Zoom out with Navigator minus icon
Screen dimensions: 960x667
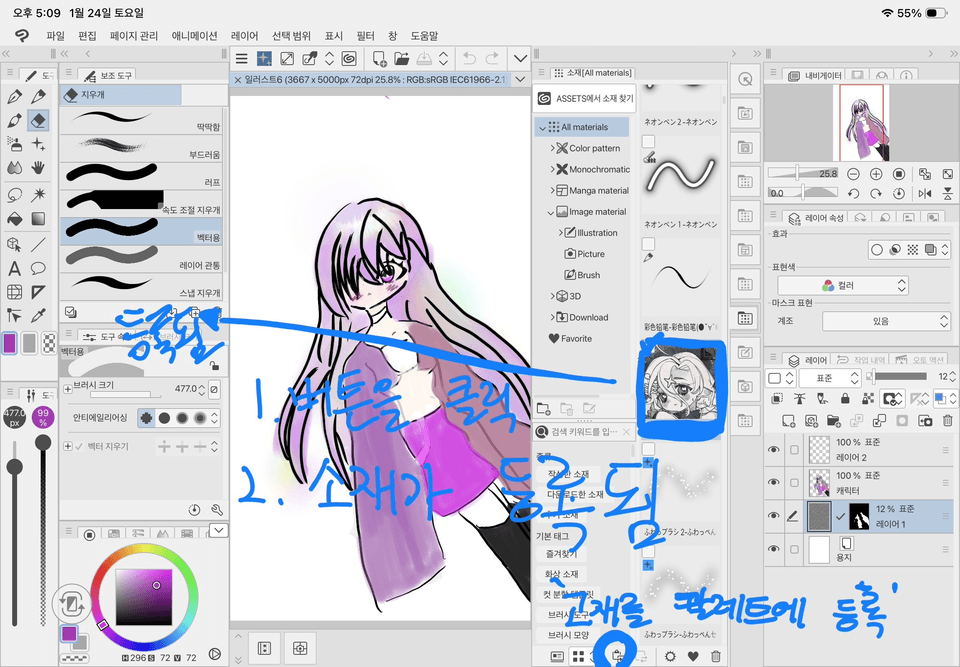tap(853, 174)
